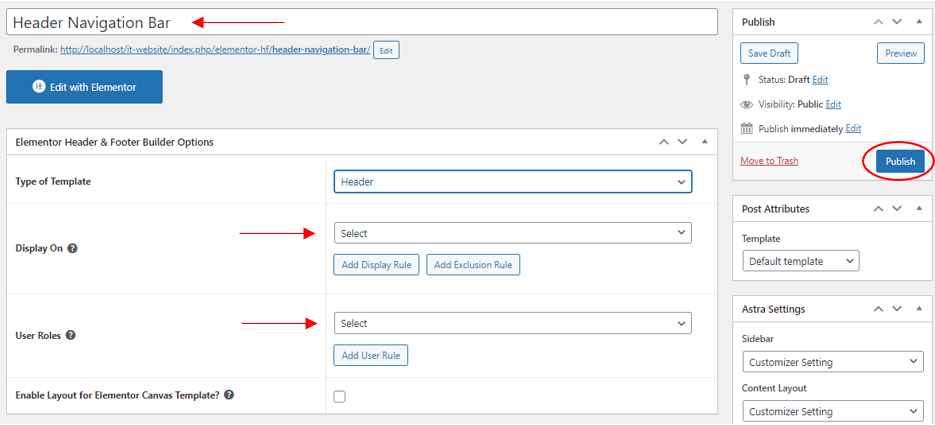Open the Sidebar Customizer Setting dropdown
935x425 pixels.
click(833, 362)
